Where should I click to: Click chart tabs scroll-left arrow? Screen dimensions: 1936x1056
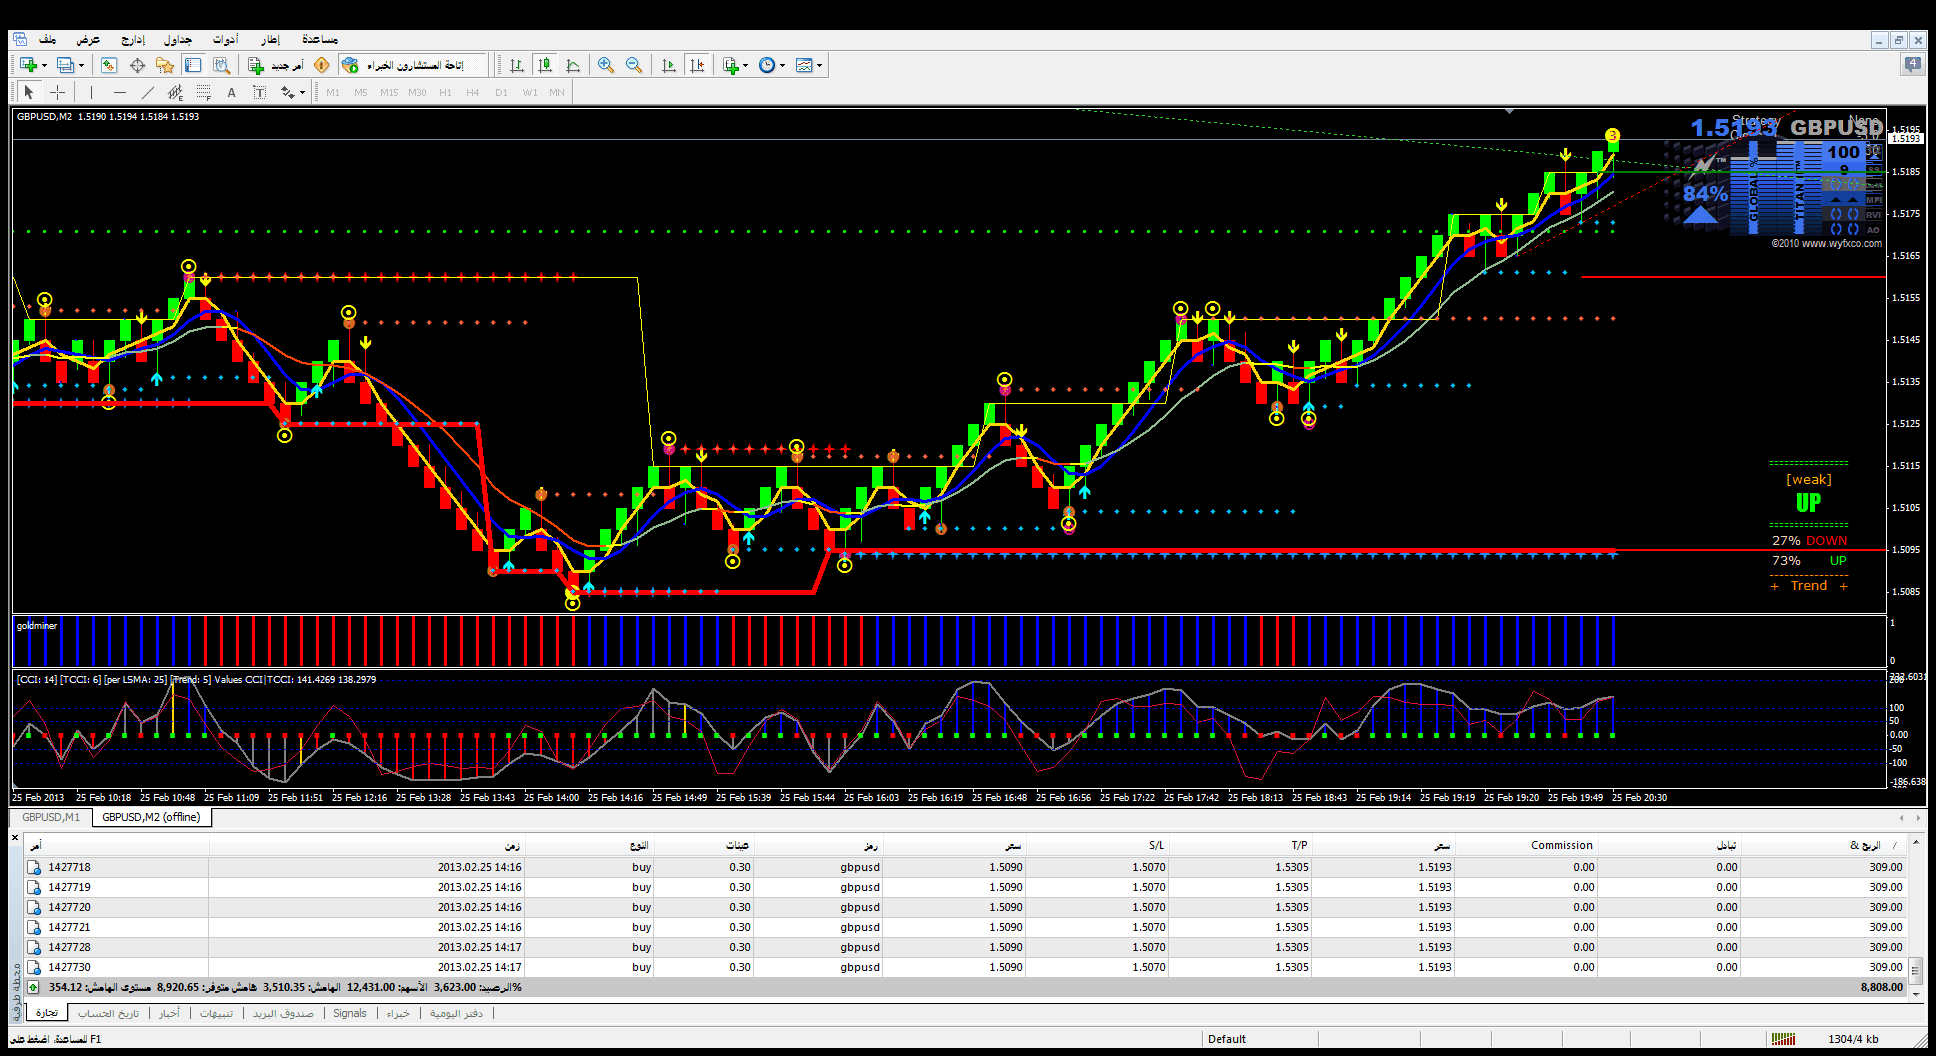(x=1901, y=817)
